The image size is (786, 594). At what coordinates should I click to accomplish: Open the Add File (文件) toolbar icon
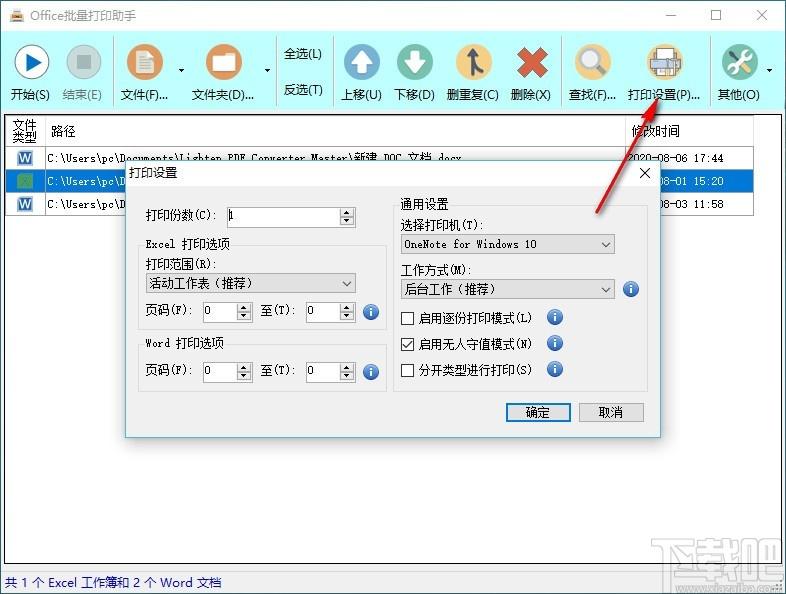145,62
